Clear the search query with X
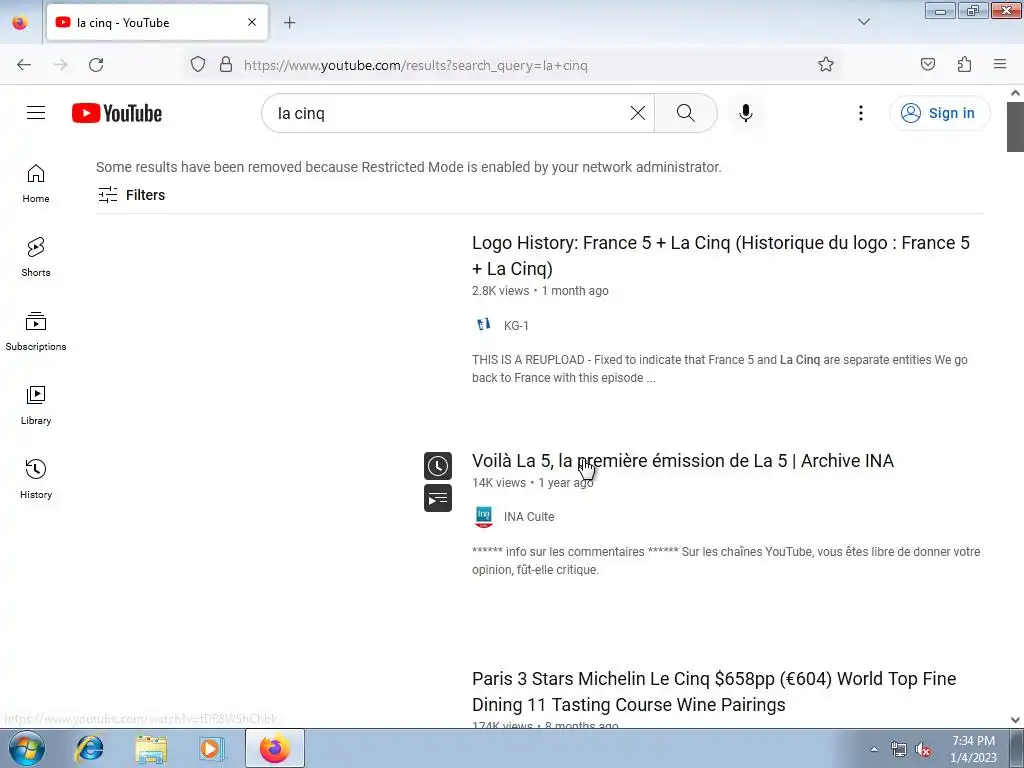 point(637,113)
